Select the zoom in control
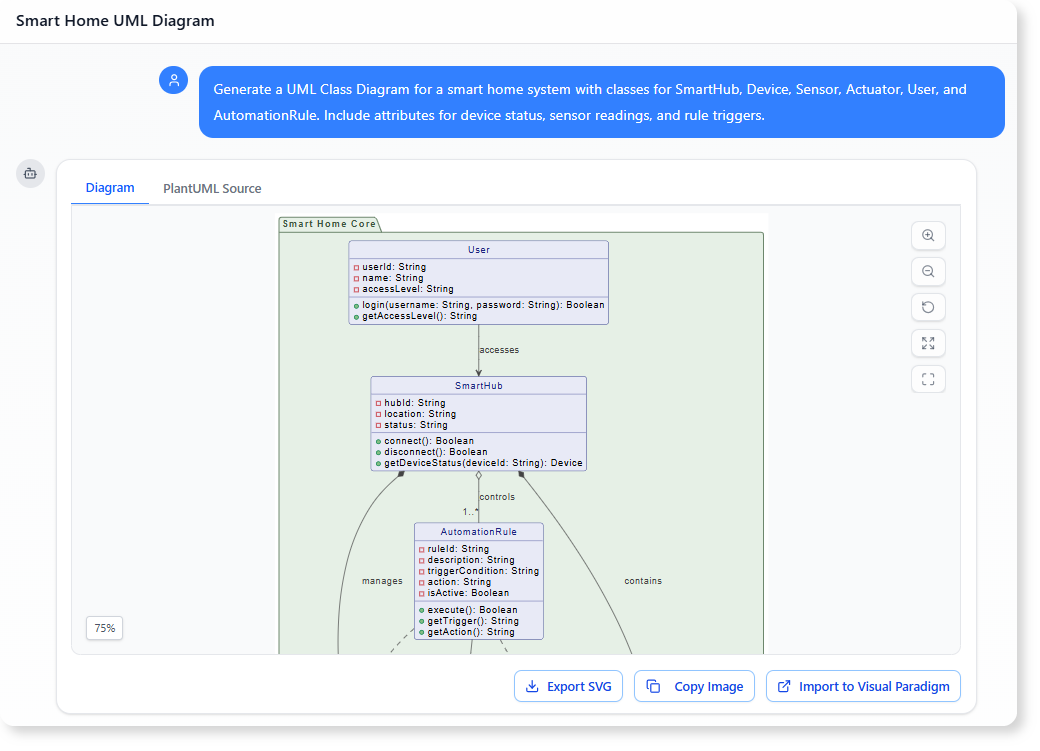Screen dimensions: 1040x751 (x=928, y=235)
